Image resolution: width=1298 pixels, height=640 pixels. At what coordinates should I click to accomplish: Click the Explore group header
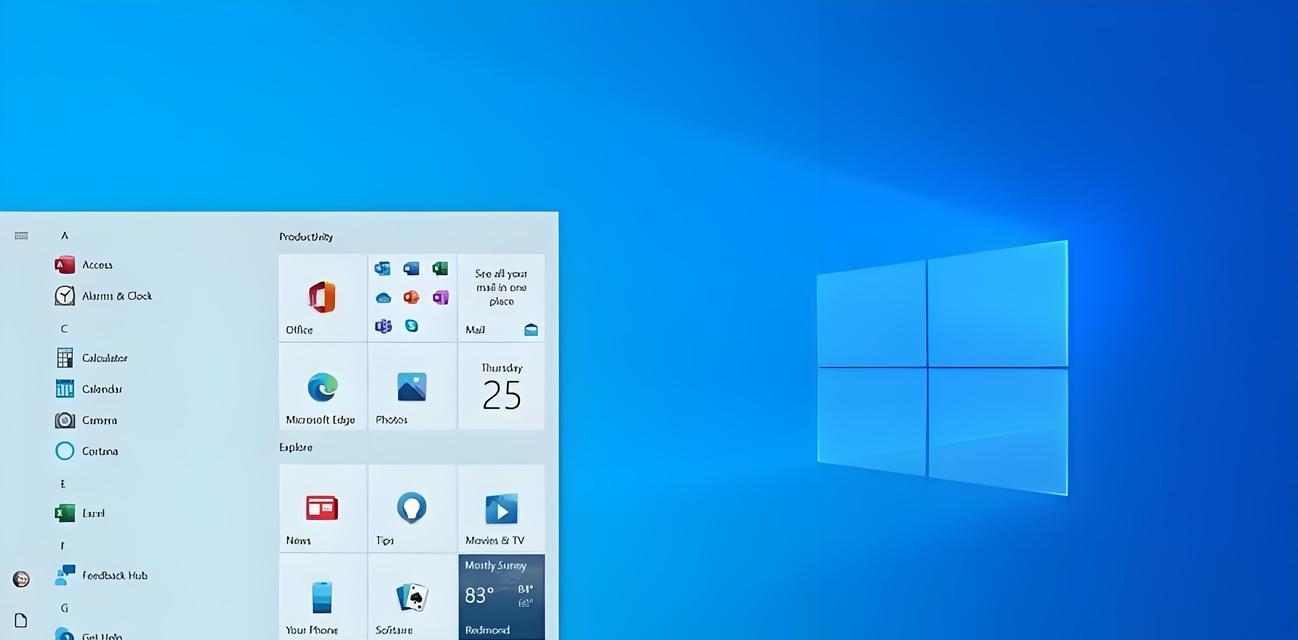coord(296,447)
